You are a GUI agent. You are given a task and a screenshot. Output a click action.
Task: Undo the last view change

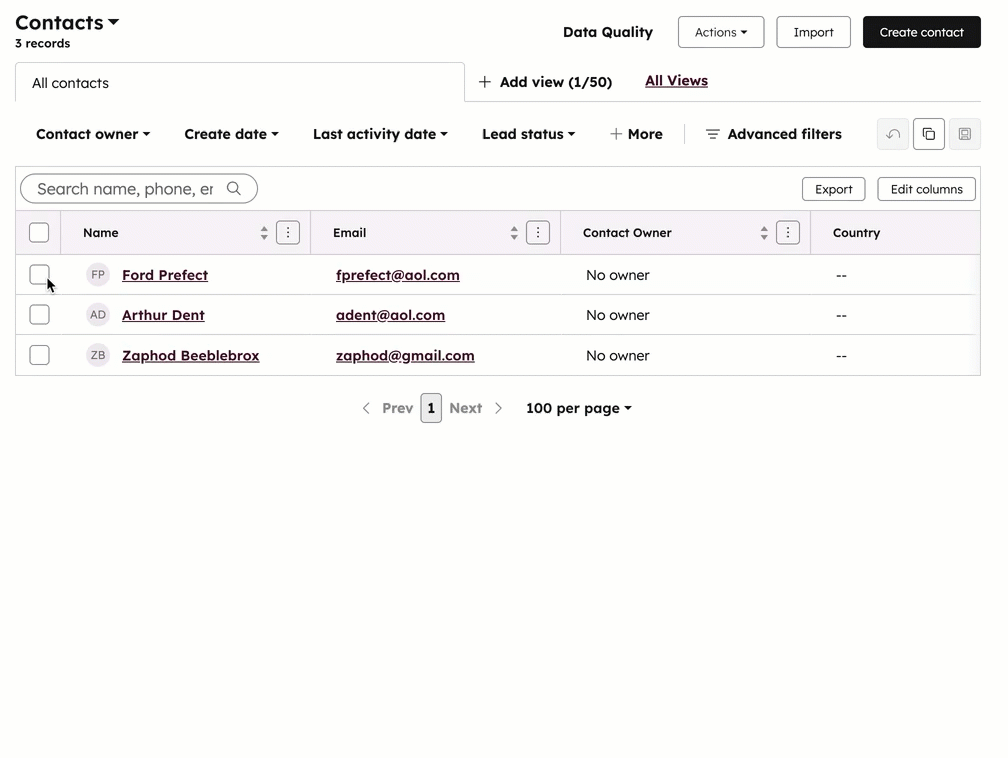(892, 133)
